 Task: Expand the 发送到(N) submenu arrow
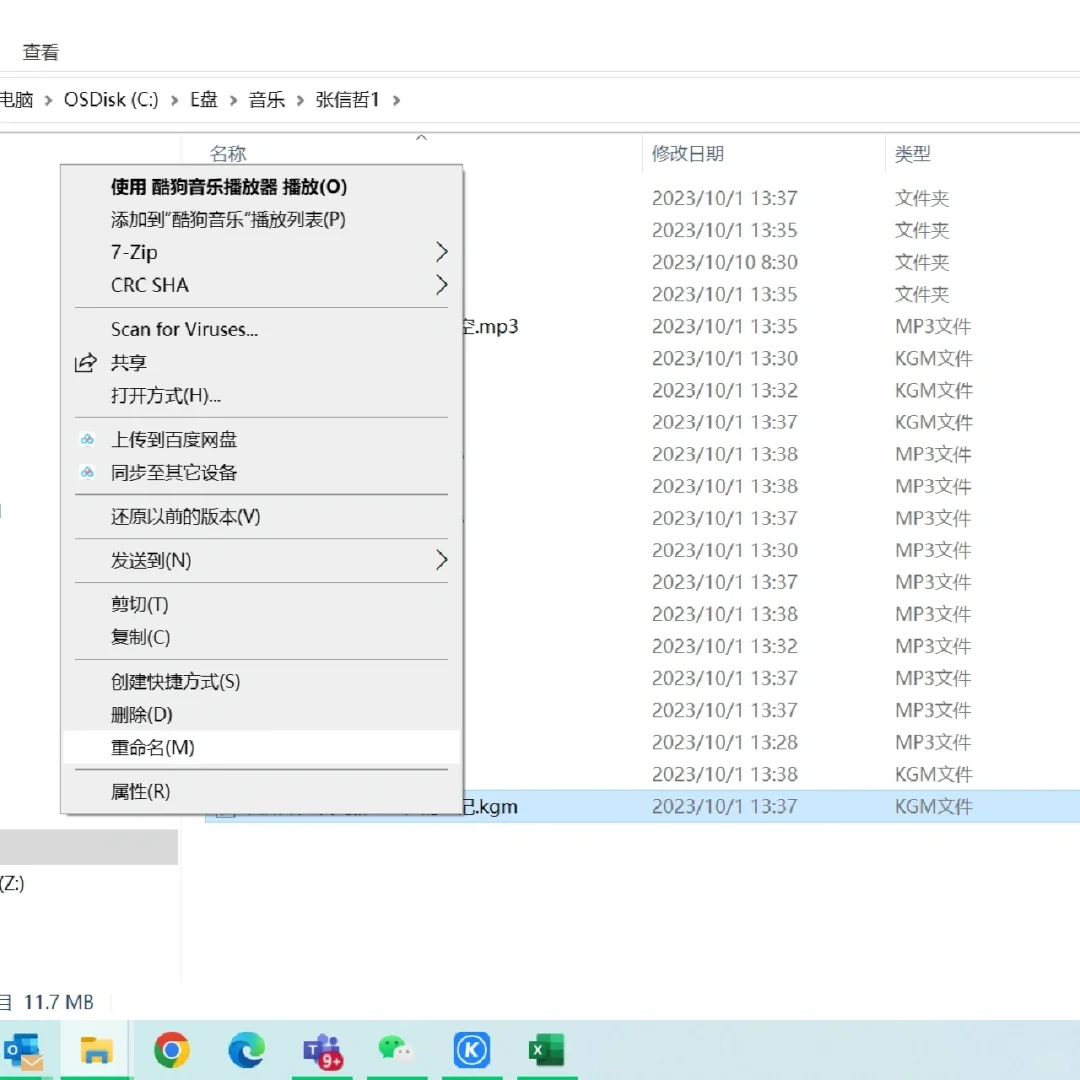441,560
